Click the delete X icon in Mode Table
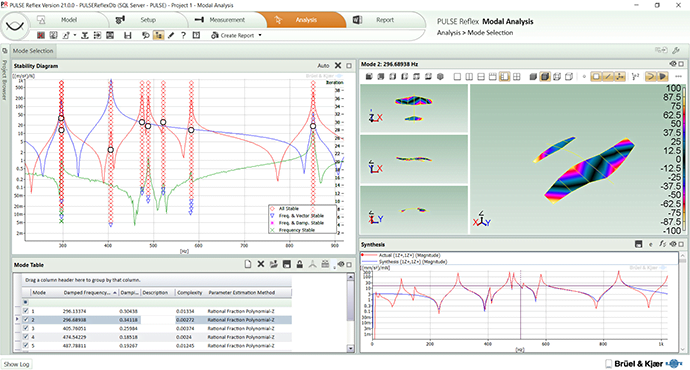This screenshot has height=370, width=690. (x=261, y=264)
